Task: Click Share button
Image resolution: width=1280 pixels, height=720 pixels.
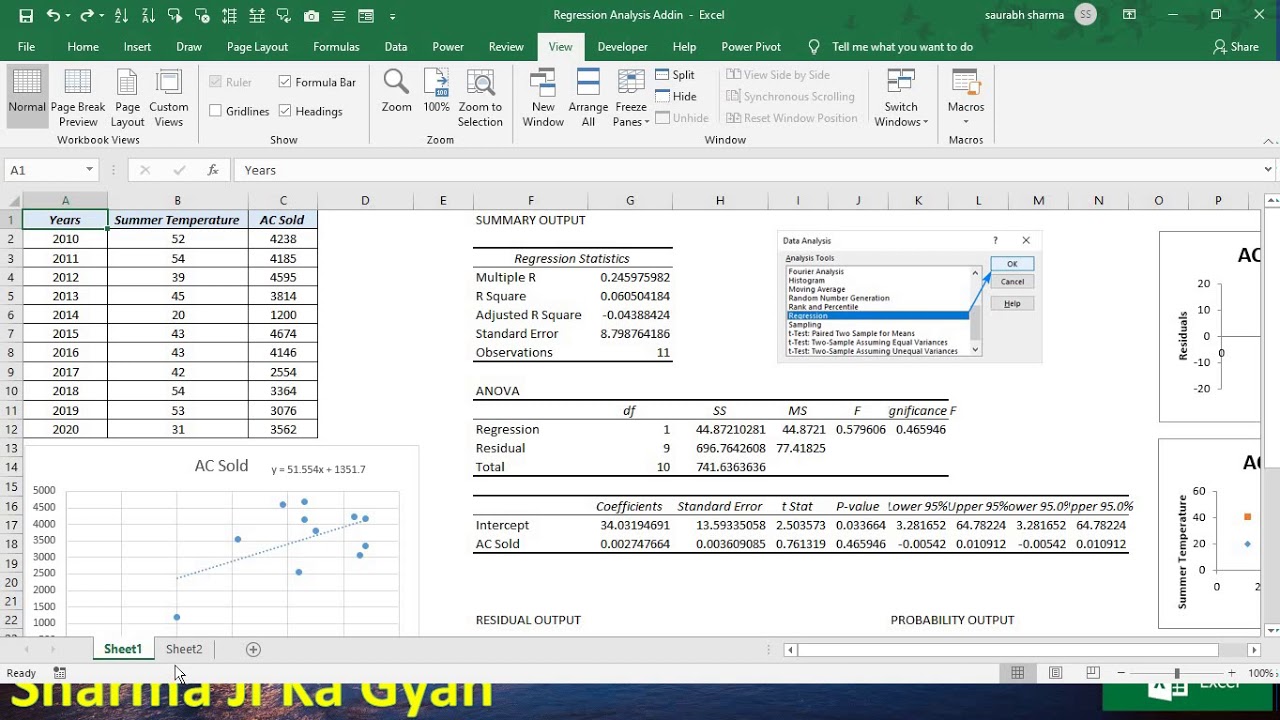Action: pos(1236,47)
